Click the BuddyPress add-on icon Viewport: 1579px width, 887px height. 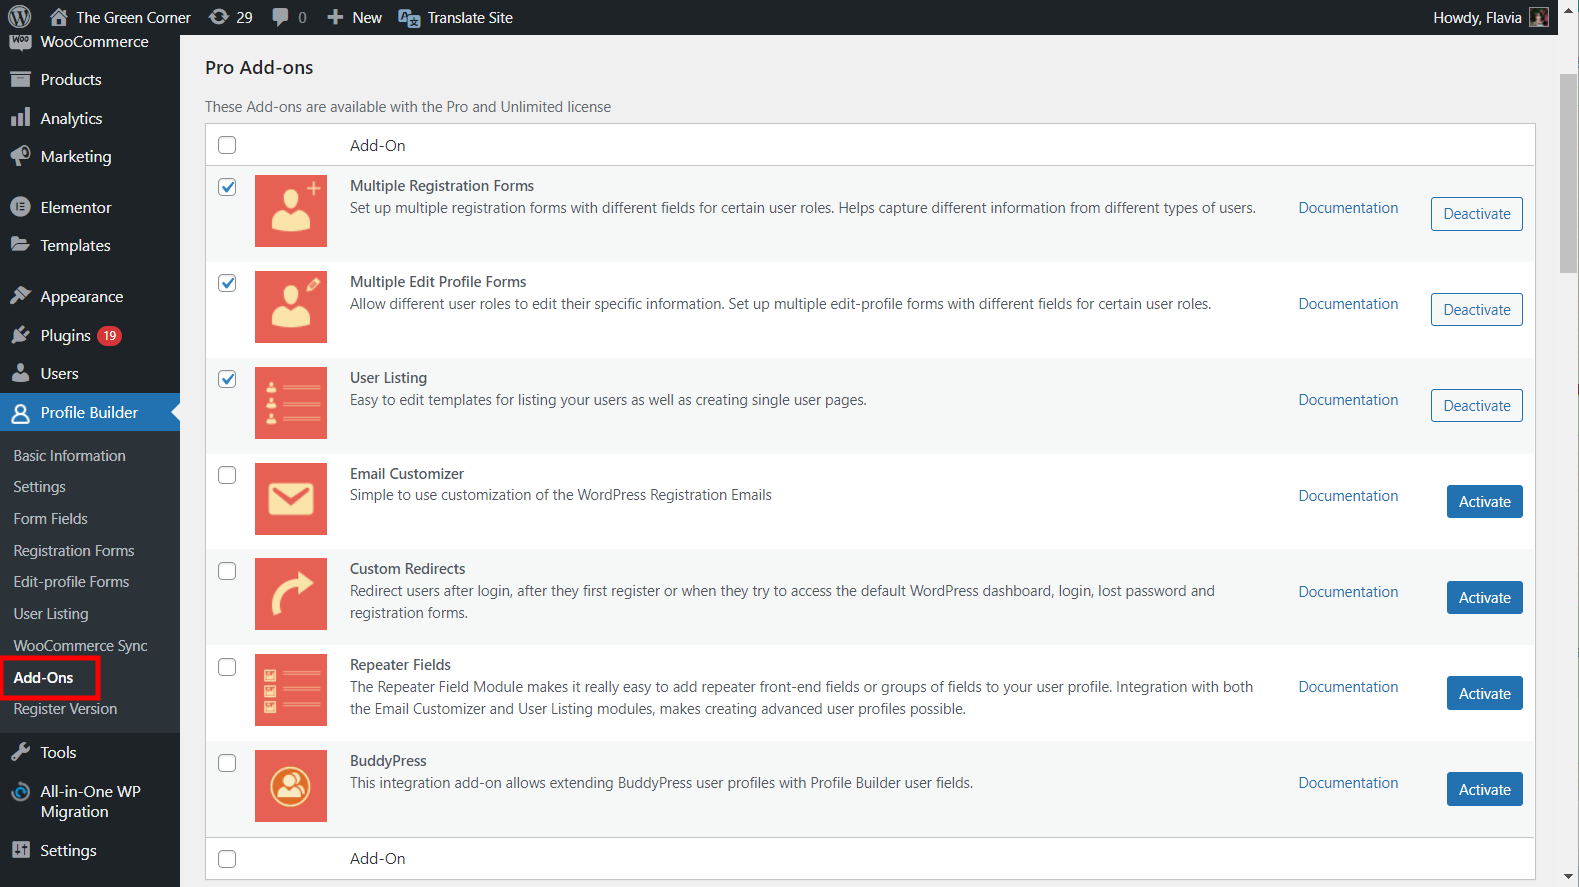click(291, 786)
